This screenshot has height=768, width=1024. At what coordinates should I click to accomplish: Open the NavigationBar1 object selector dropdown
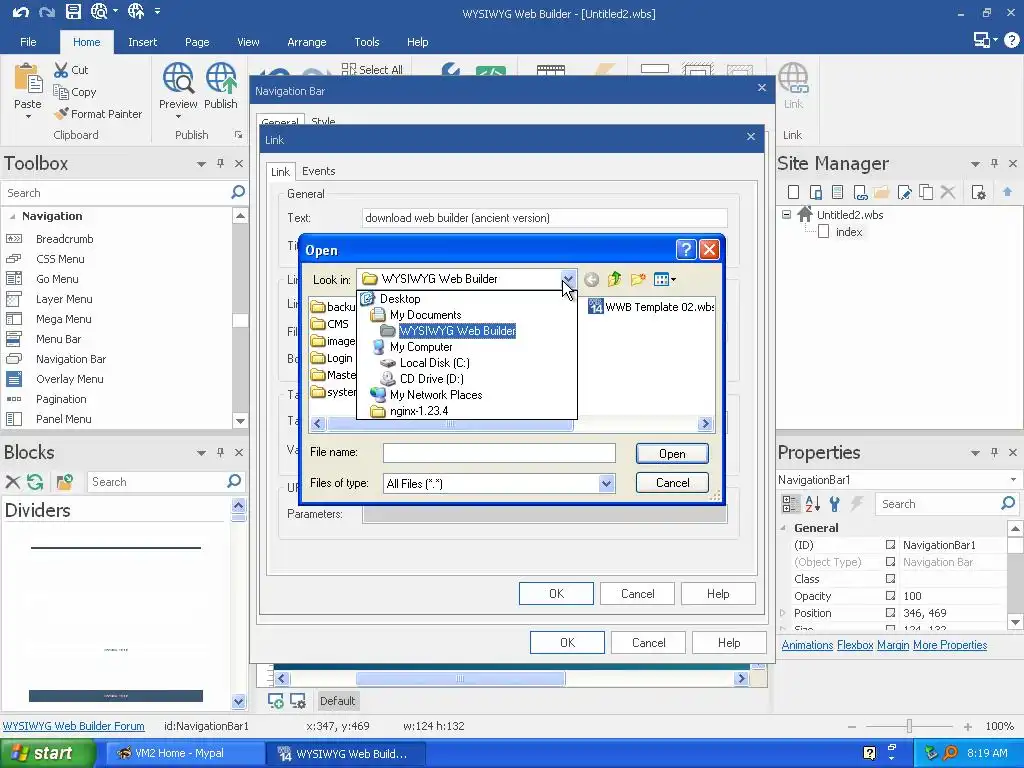click(1013, 479)
